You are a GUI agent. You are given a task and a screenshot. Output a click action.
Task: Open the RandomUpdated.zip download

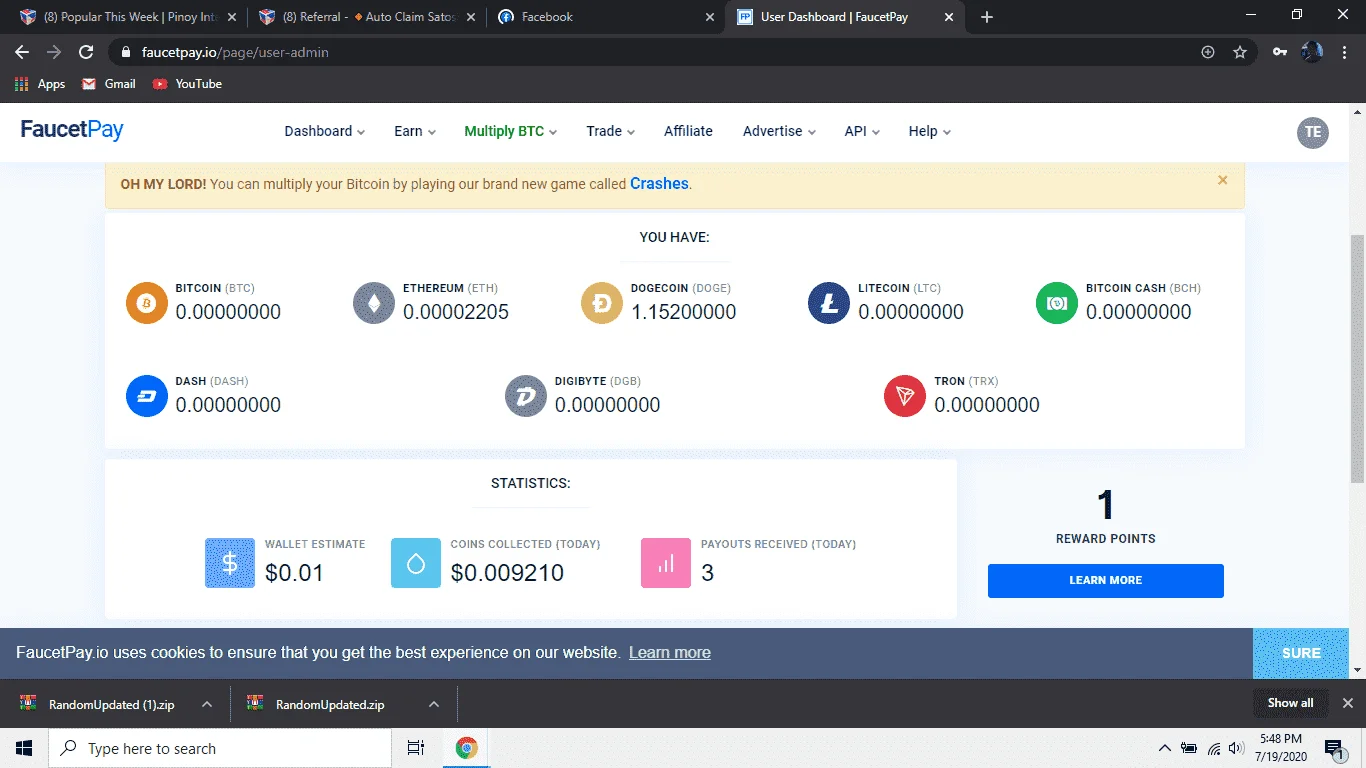pyautogui.click(x=318, y=704)
